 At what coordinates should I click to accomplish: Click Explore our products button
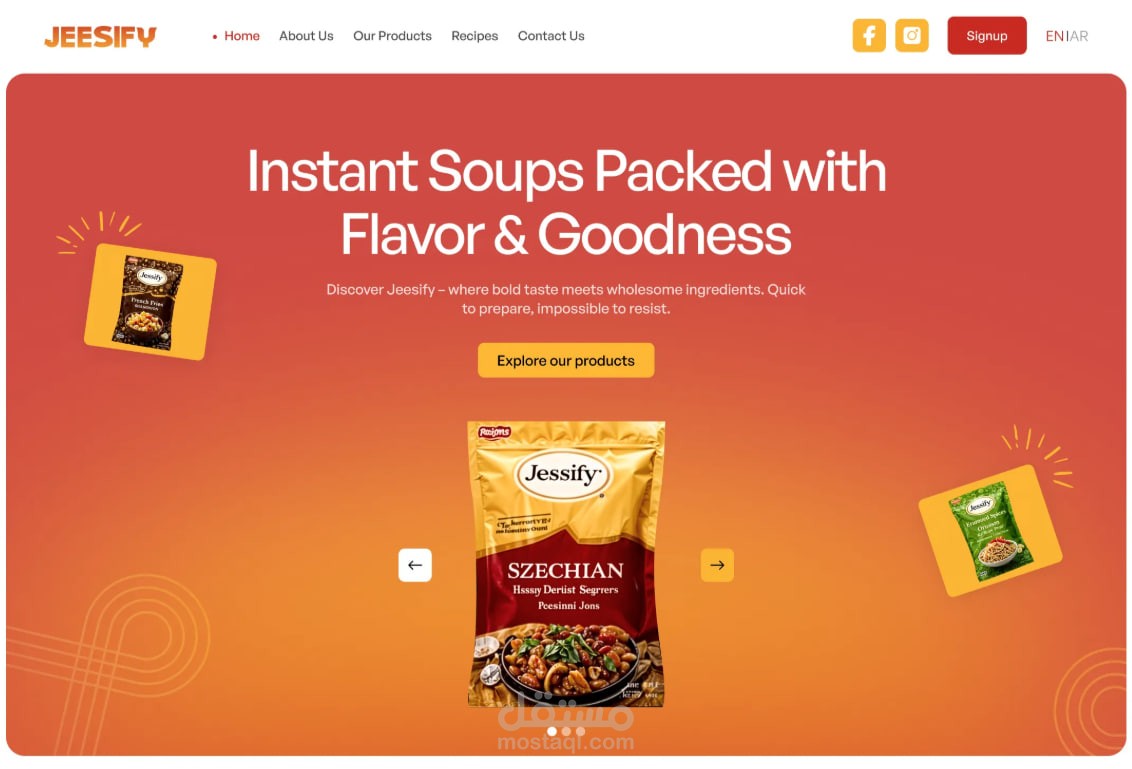[x=566, y=360]
